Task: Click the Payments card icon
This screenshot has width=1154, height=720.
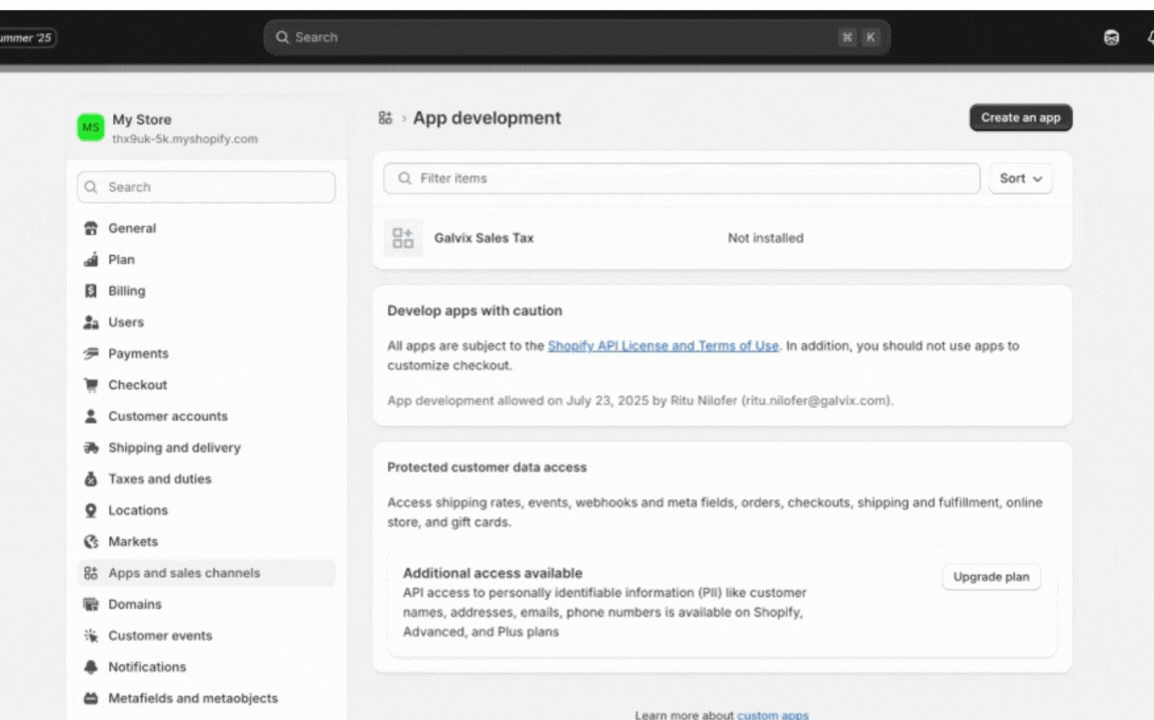Action: click(x=91, y=353)
